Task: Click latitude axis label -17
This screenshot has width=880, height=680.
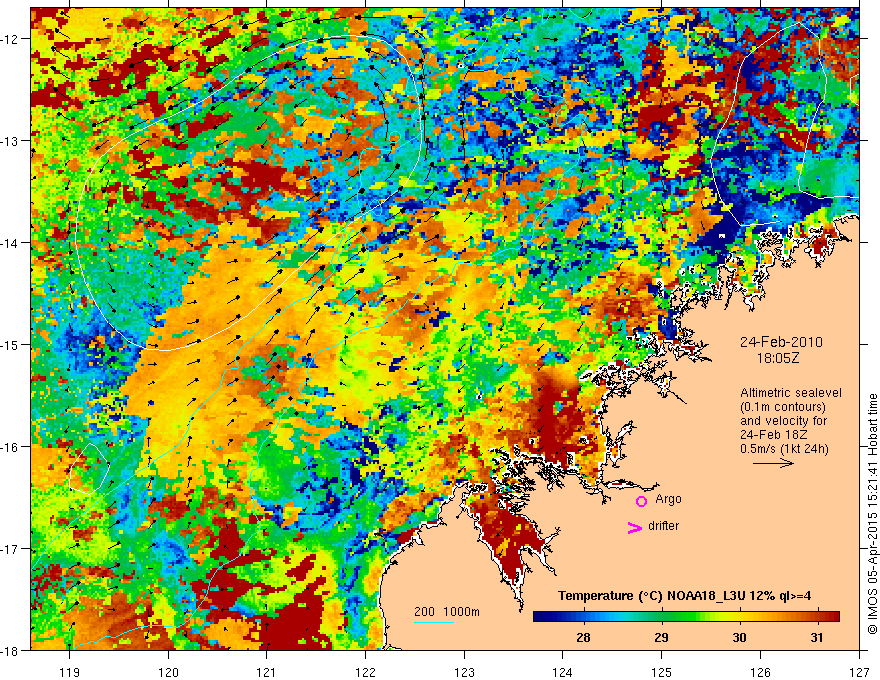Action: 10,549
